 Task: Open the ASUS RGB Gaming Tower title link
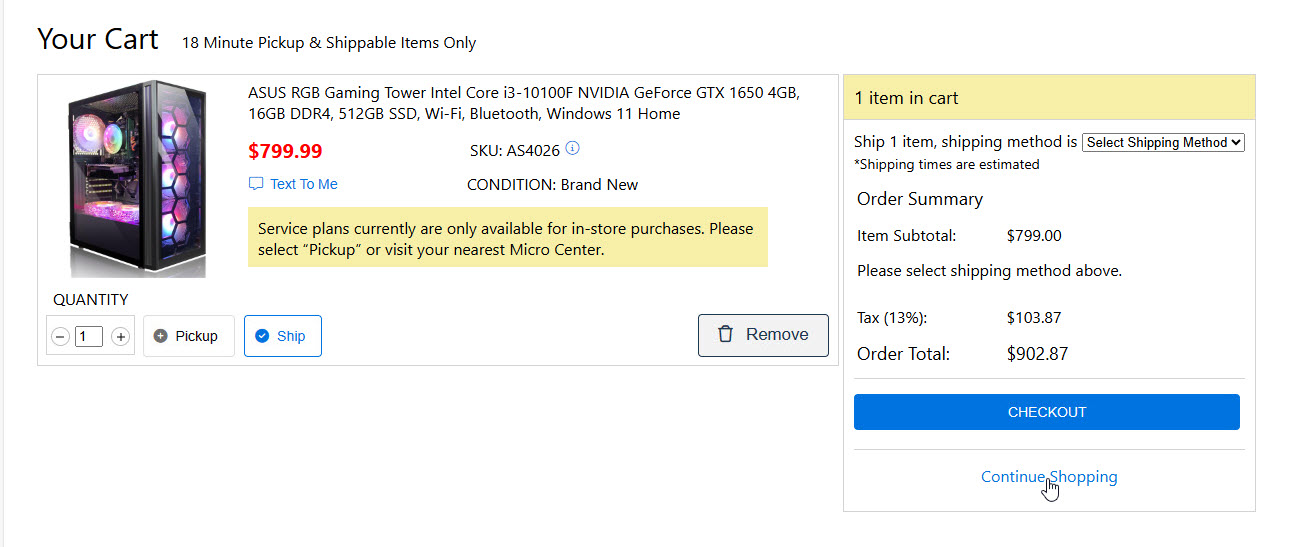coord(523,103)
